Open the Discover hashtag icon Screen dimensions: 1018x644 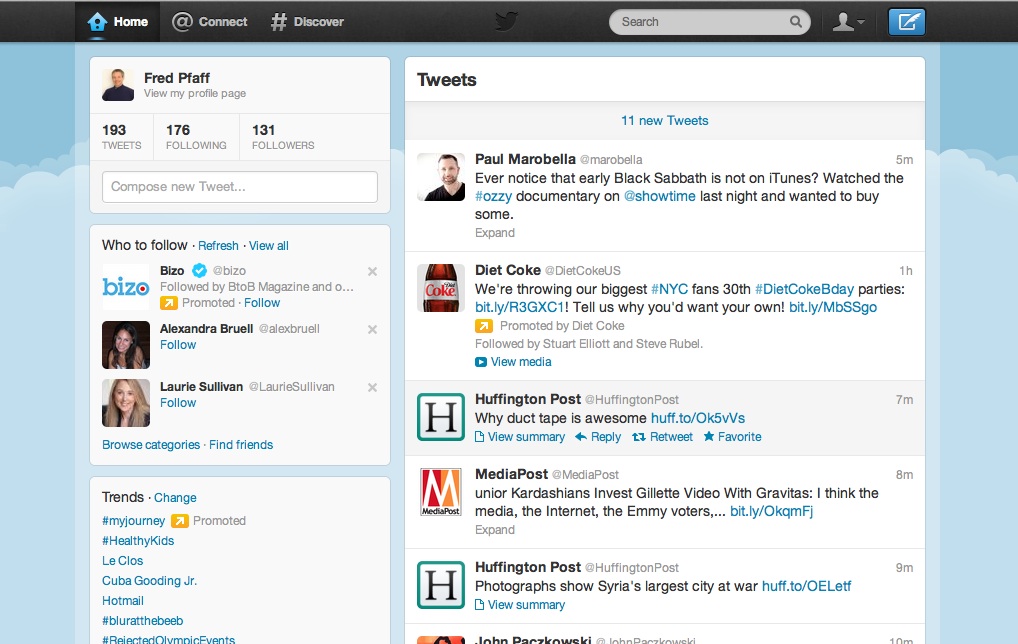(279, 21)
